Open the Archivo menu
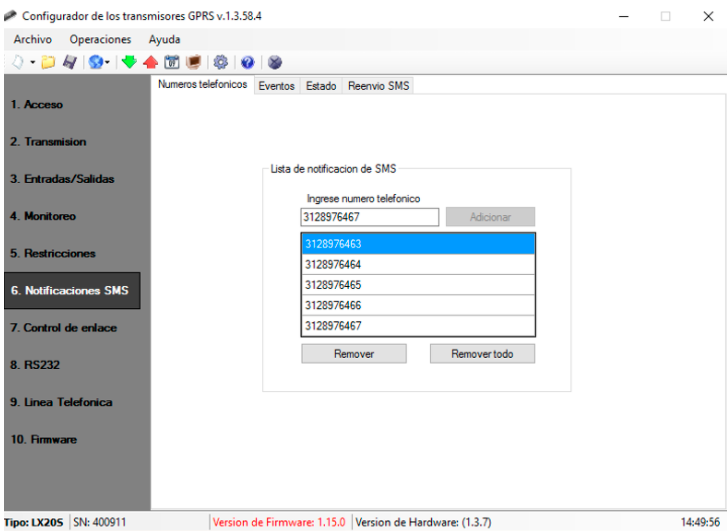 tap(32, 39)
